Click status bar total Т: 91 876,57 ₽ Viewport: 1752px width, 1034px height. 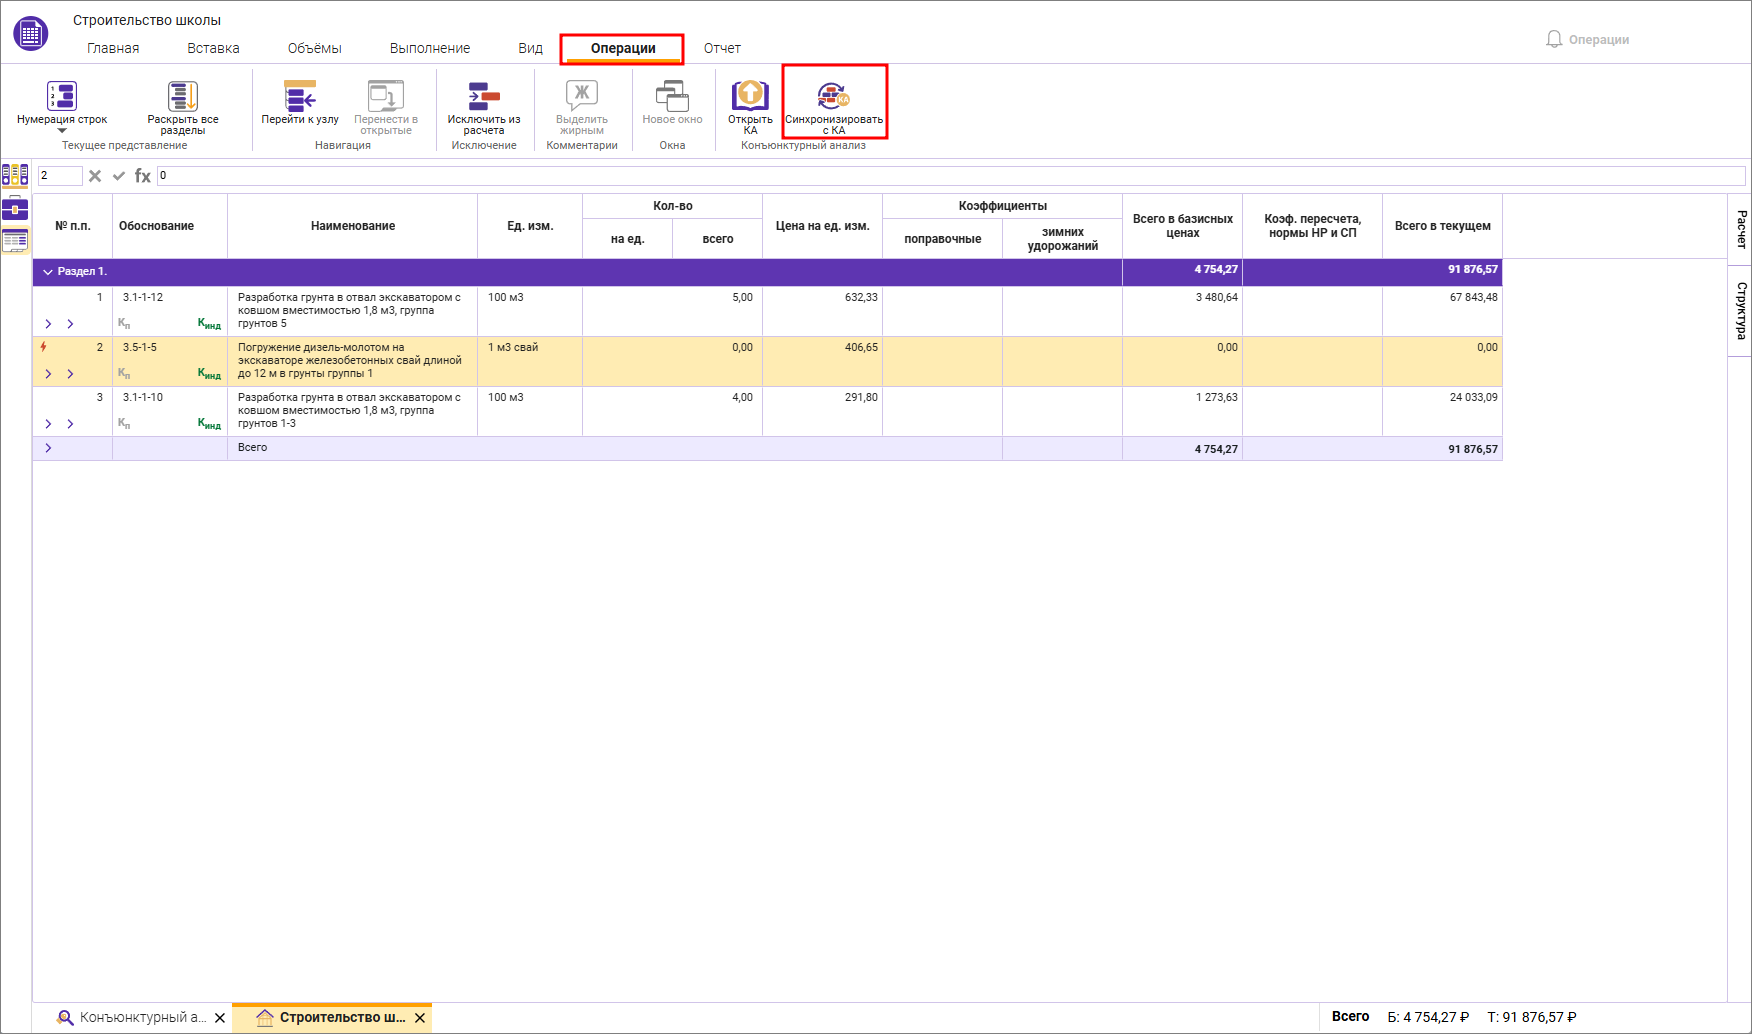tap(1531, 1017)
